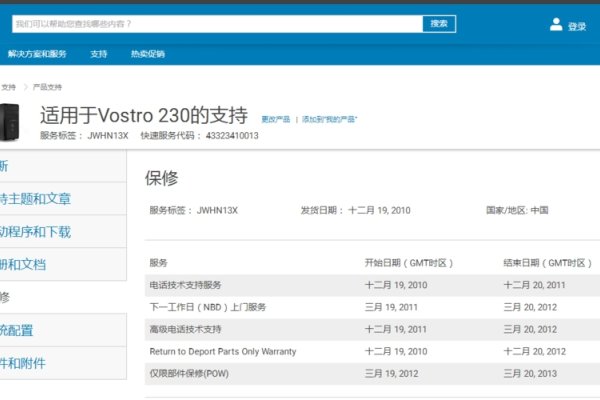This screenshot has height=400, width=600.
Task: Open the 部件和附件 sidebar tab
Action: coord(63,363)
